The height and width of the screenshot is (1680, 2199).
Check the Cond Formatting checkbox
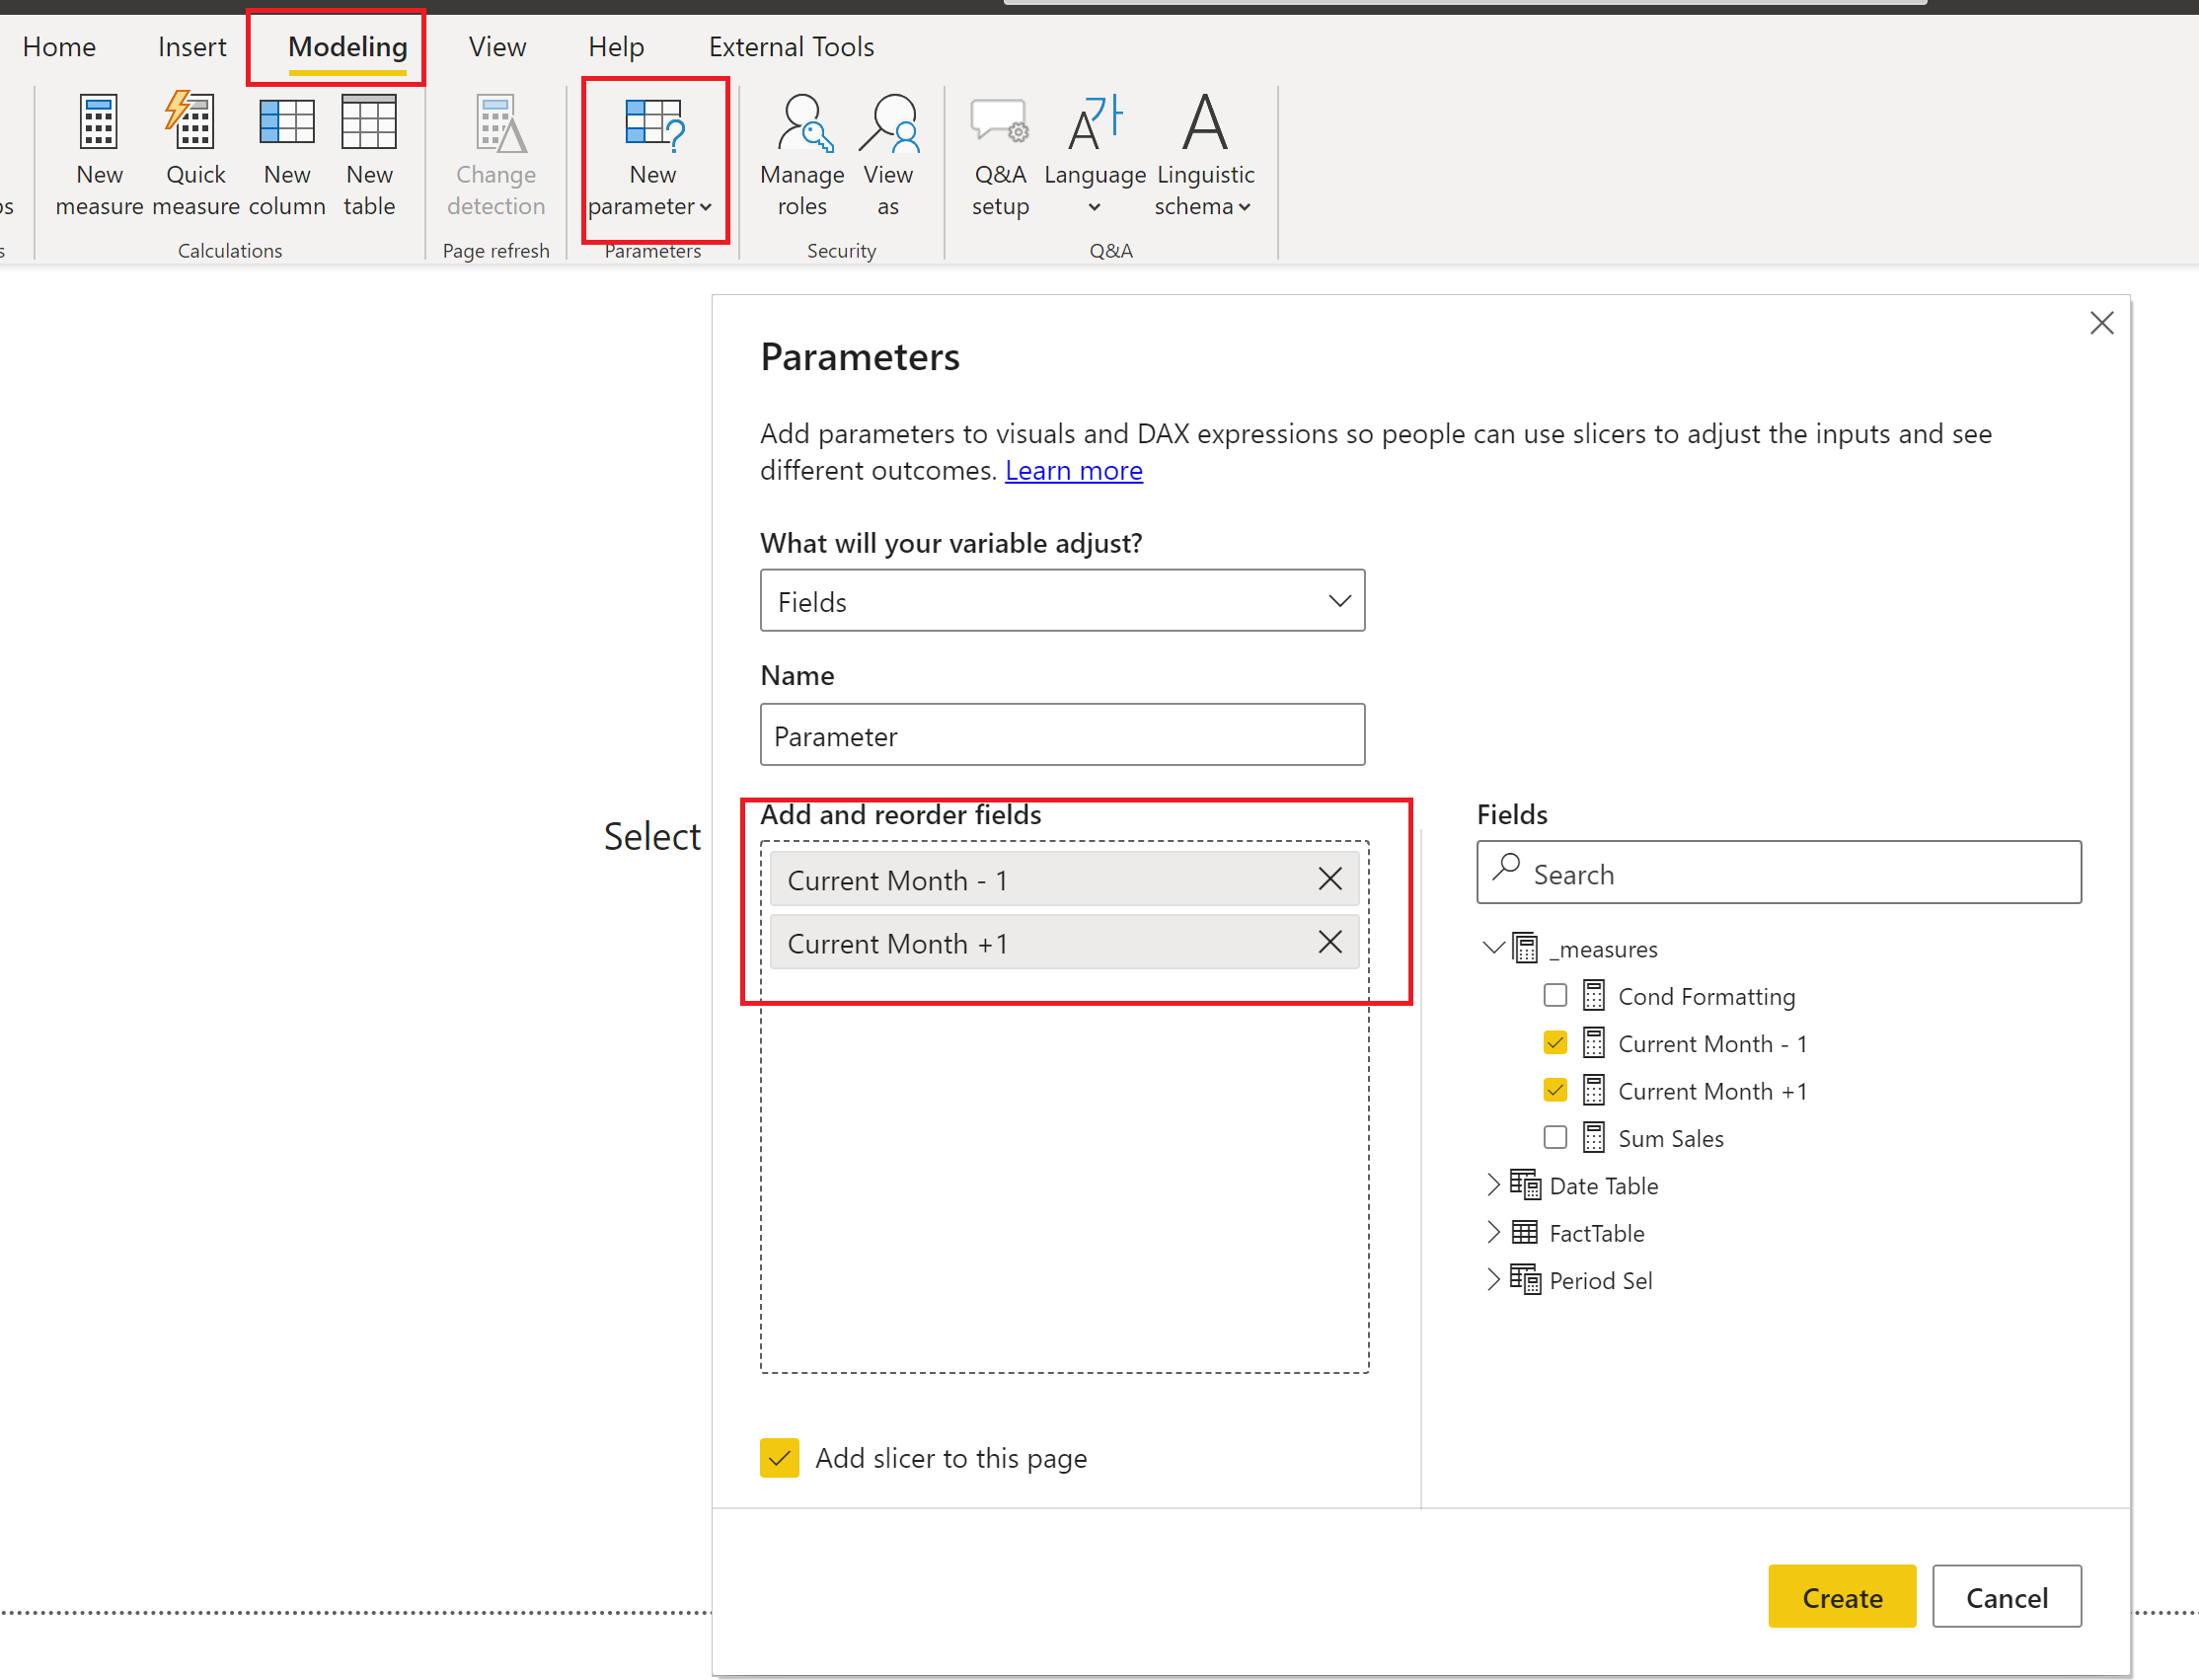click(x=1554, y=995)
